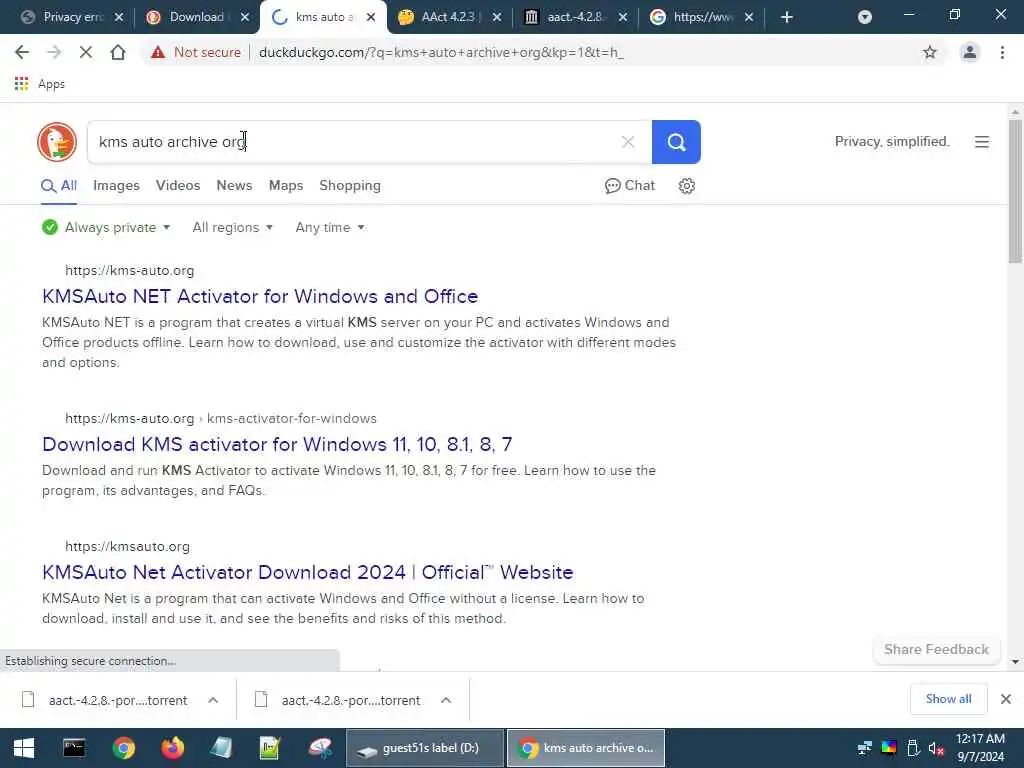Image resolution: width=1024 pixels, height=768 pixels.
Task: Open the DuckDuckGo hamburger menu
Action: tap(982, 142)
